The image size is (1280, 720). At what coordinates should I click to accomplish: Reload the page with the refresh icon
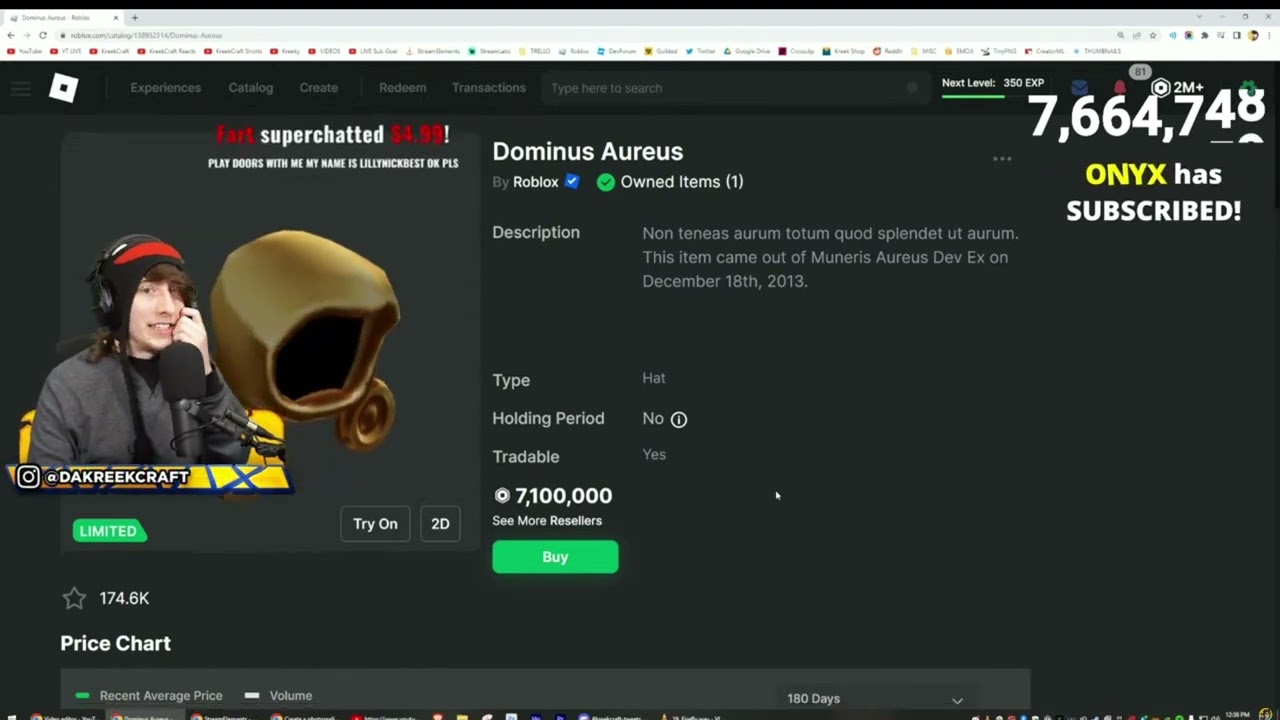click(x=42, y=35)
